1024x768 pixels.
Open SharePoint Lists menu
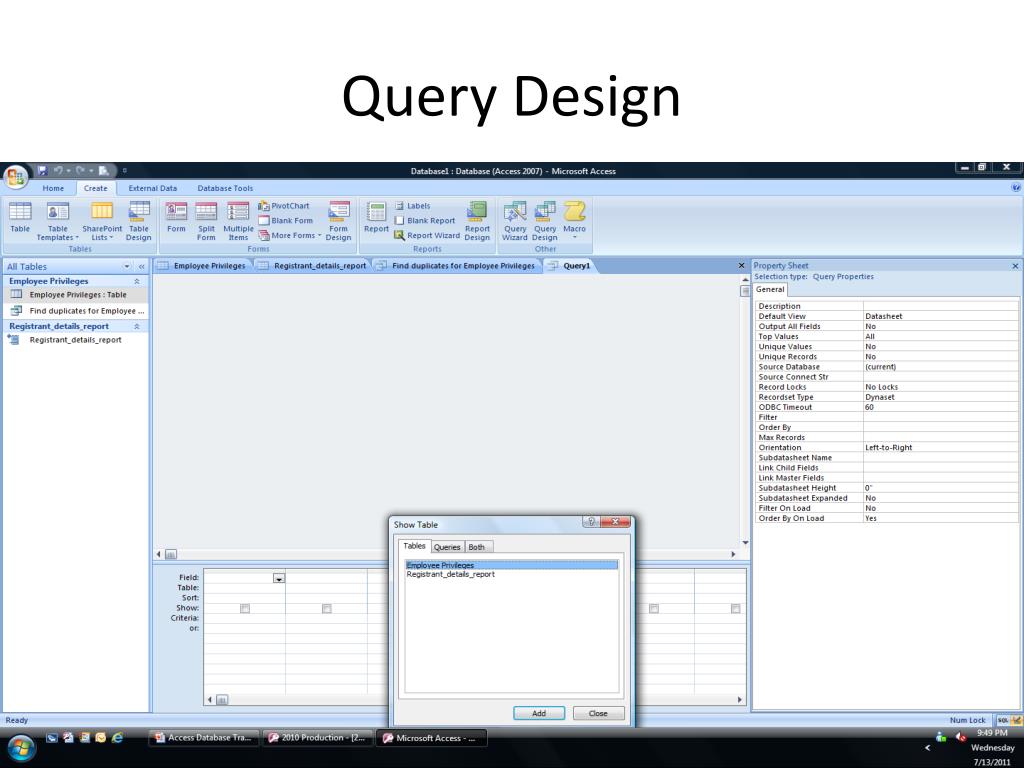click(x=102, y=221)
